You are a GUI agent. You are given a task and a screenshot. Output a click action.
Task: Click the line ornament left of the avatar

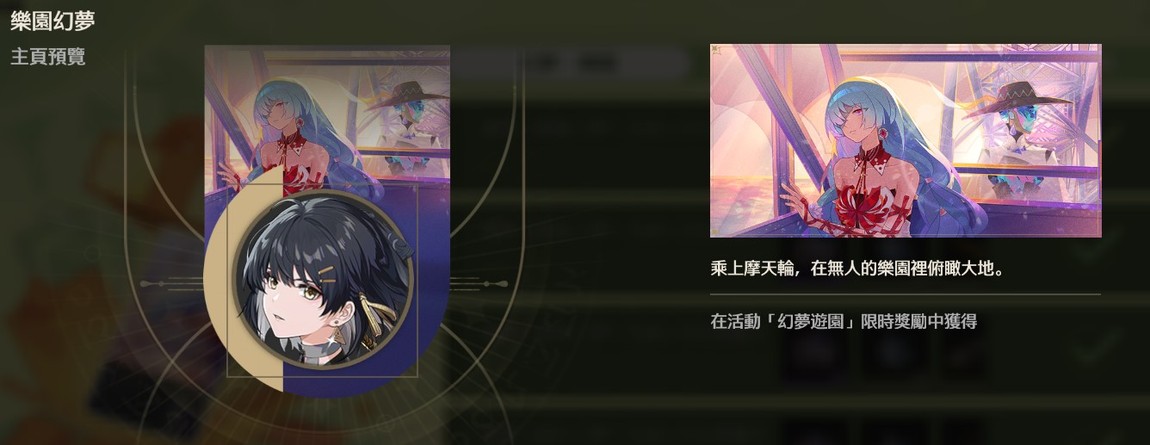tap(172, 284)
